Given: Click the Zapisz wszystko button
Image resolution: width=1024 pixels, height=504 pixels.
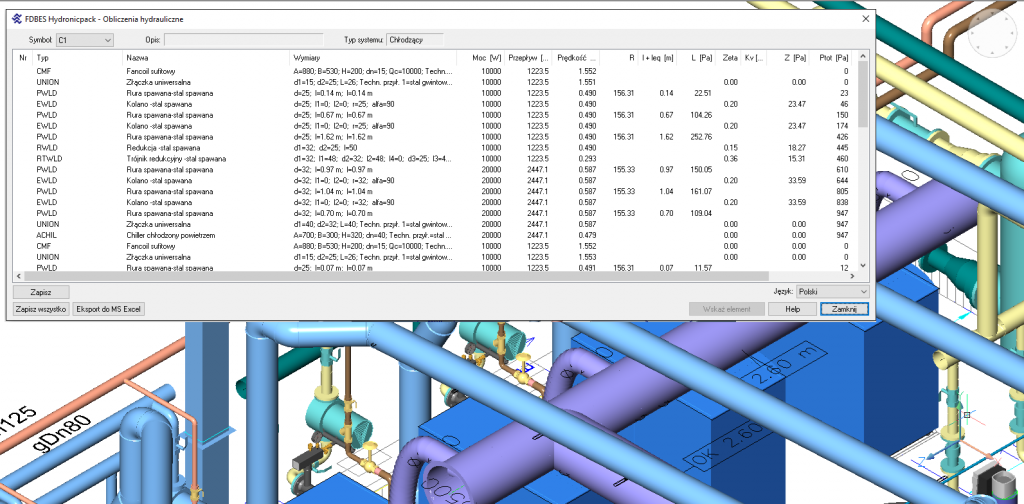Looking at the screenshot, I should 41,310.
